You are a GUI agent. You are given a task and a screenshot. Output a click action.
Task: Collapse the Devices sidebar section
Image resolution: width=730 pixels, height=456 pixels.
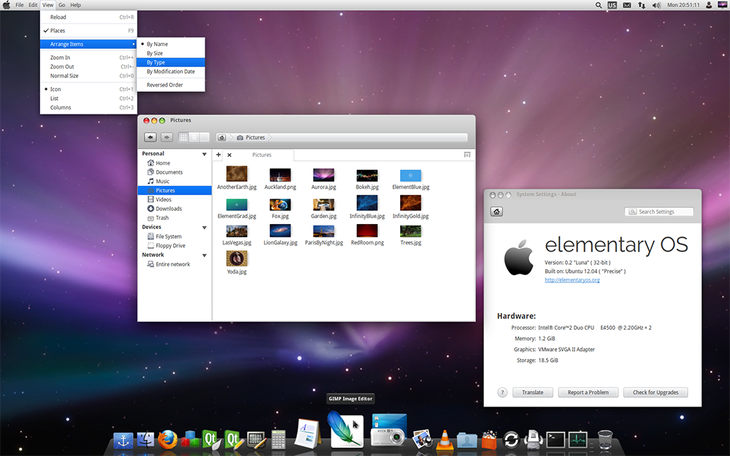click(204, 227)
